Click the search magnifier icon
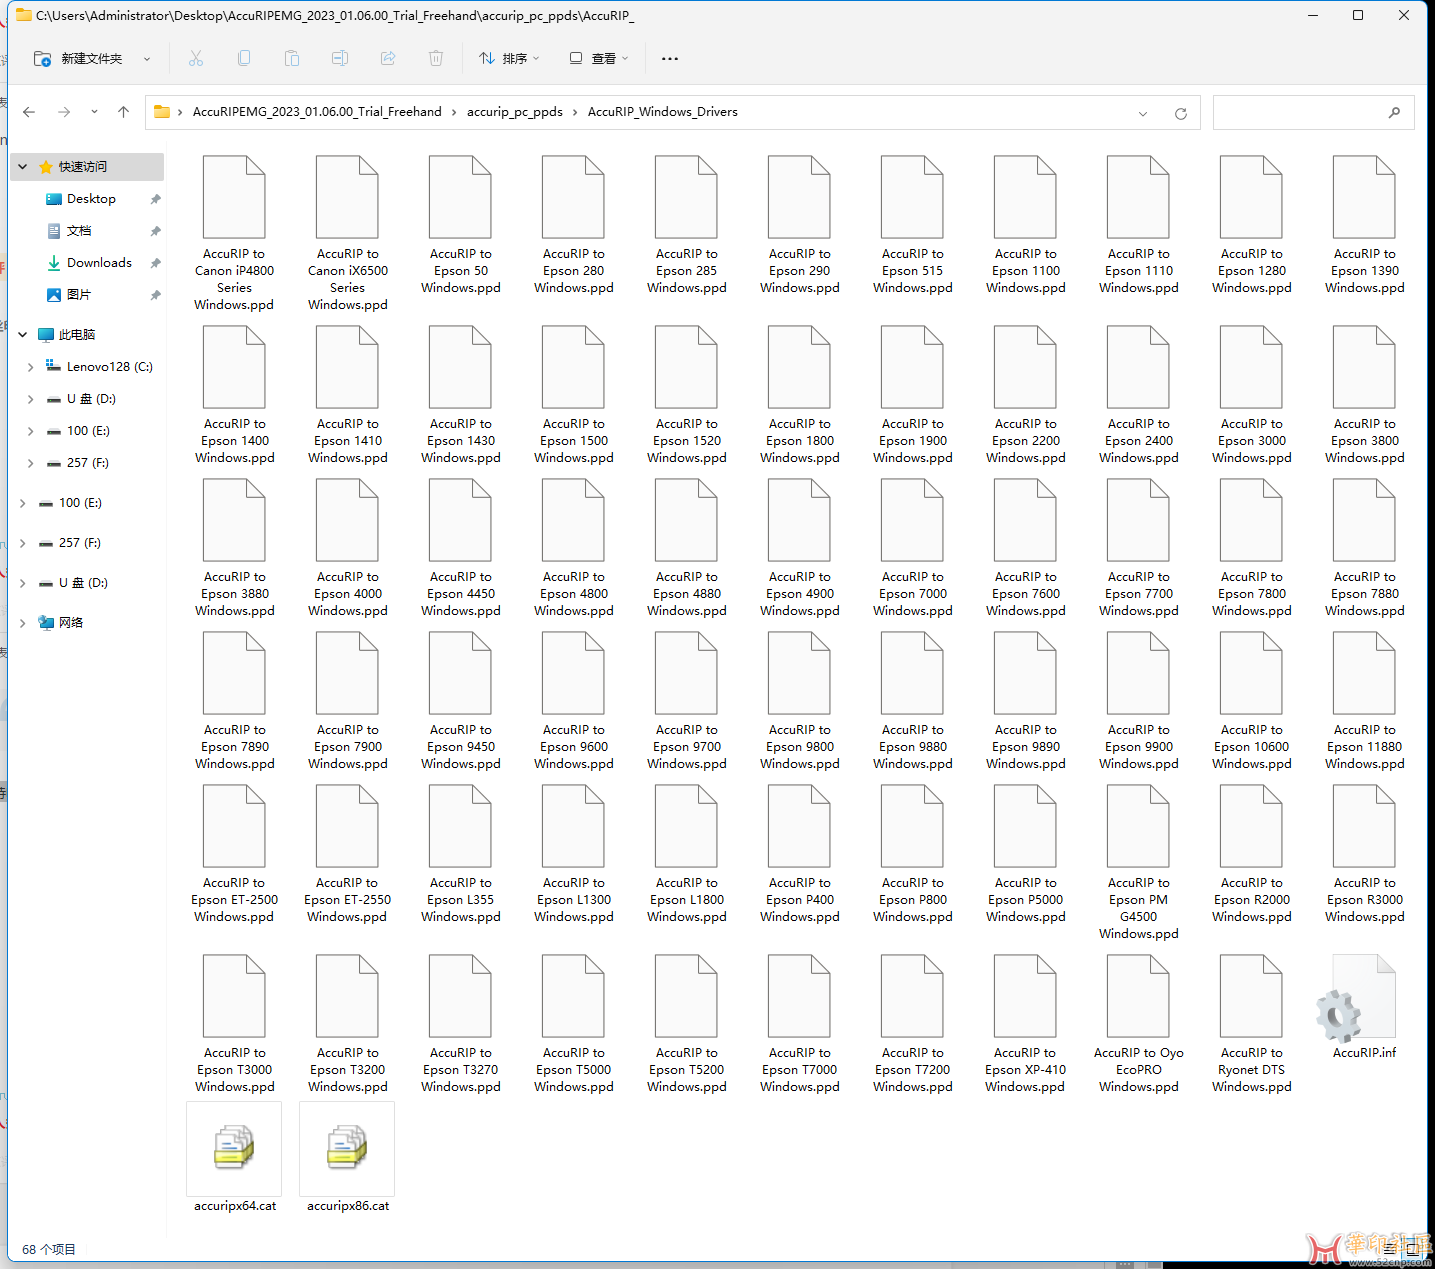Screen dimensions: 1435x1269 click(1394, 113)
